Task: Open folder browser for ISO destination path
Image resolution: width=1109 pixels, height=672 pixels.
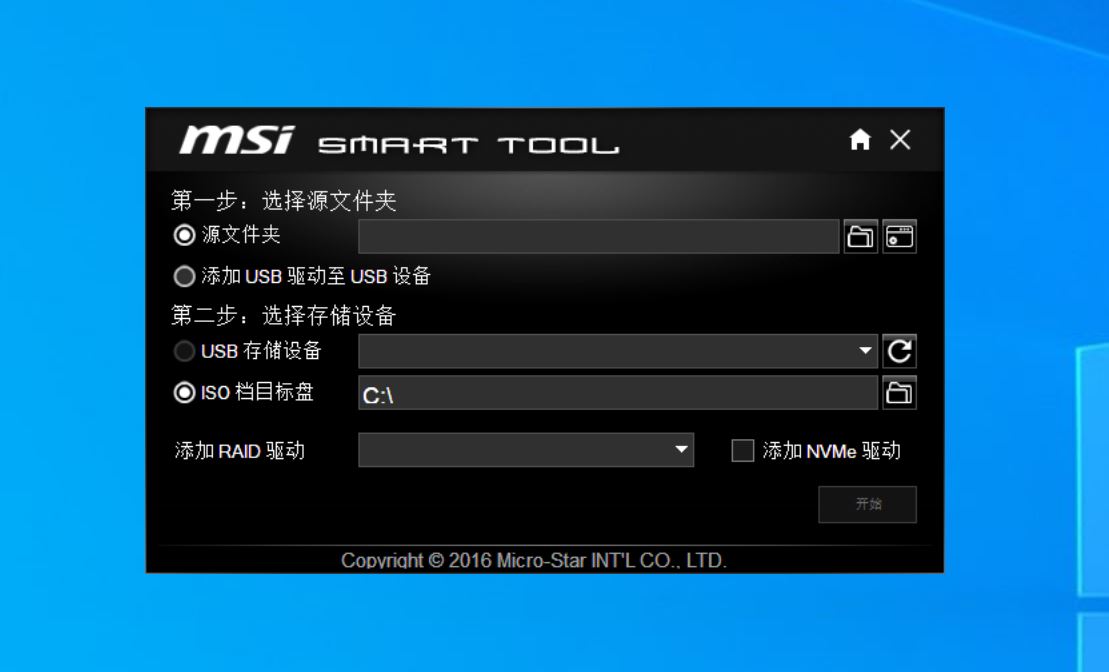Action: tap(899, 393)
